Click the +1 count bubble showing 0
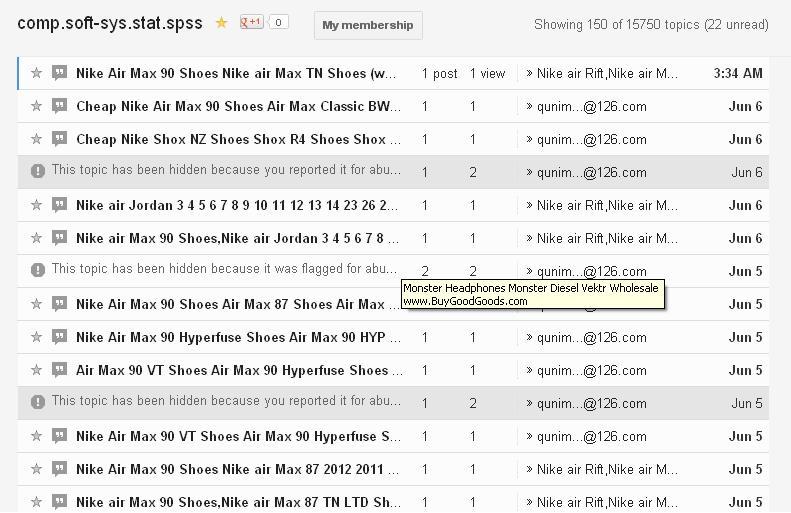 (x=278, y=22)
